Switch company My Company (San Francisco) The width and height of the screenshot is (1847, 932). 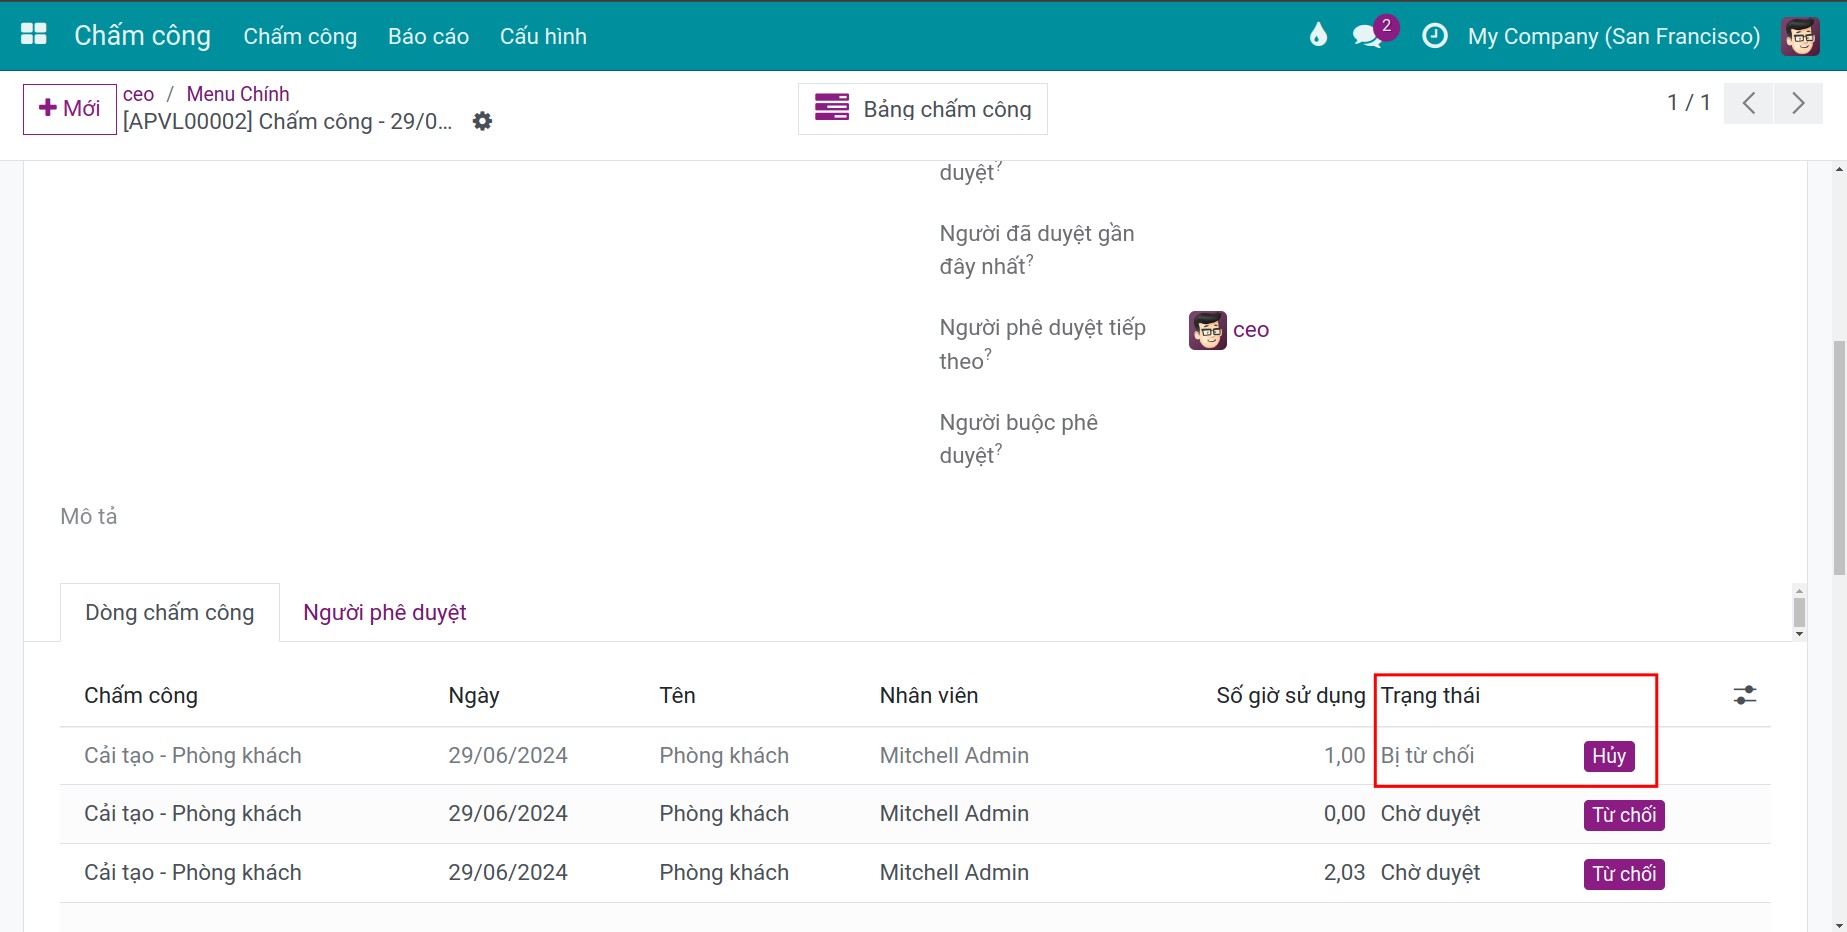1613,36
